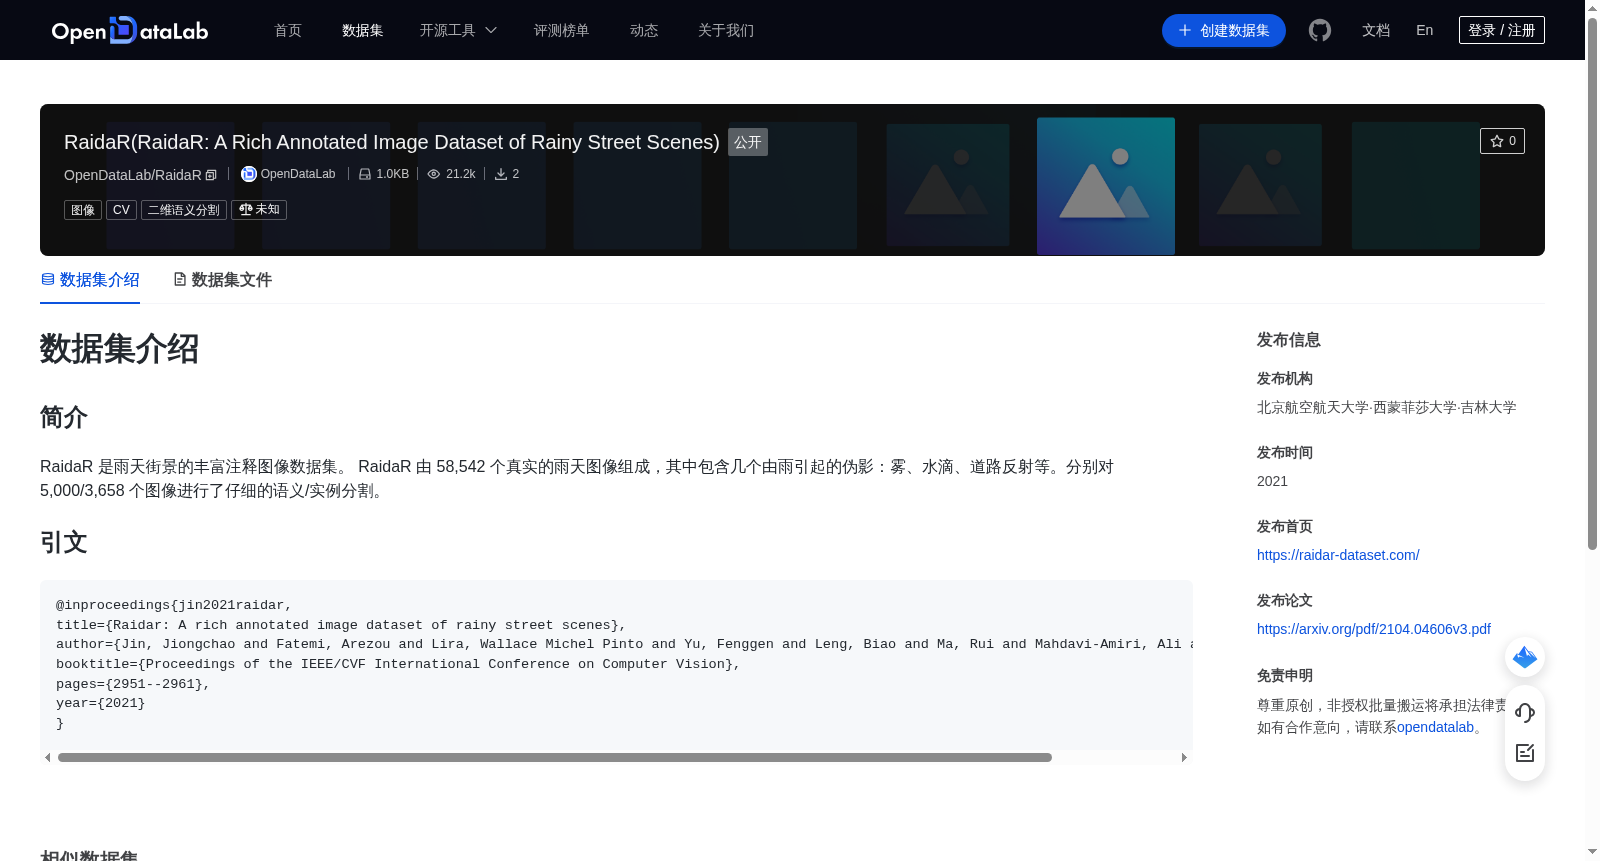Open the 数据集 nav item
1600x861 pixels.
[363, 30]
